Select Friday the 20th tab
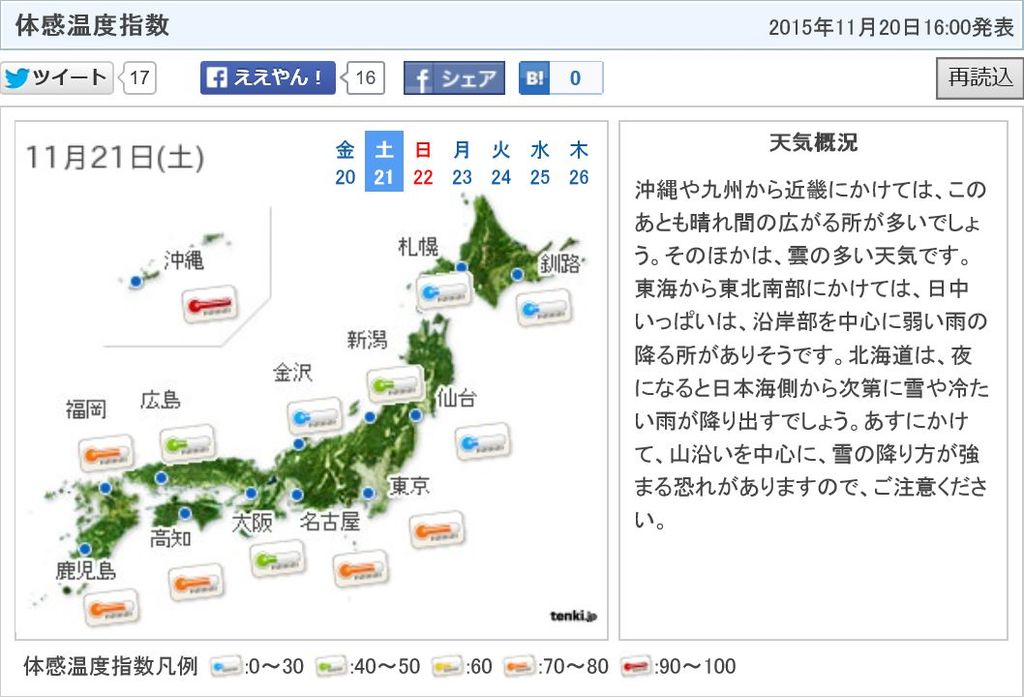 click(x=345, y=162)
